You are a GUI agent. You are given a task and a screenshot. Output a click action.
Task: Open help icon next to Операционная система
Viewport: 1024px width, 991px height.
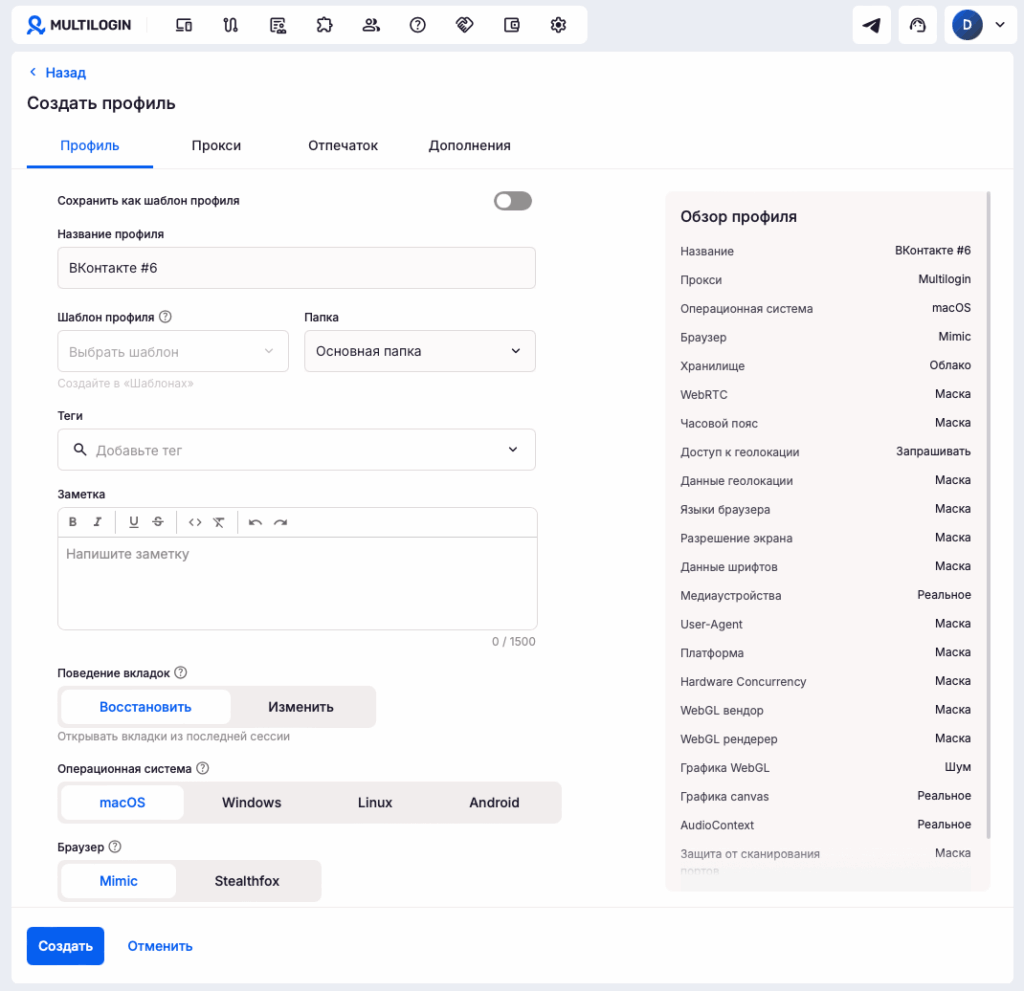click(x=203, y=768)
